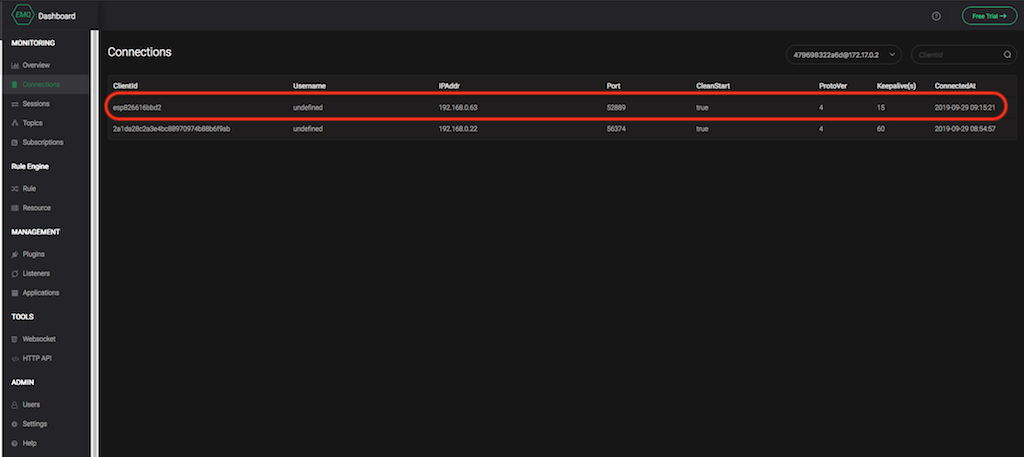Screen dimensions: 1024x457
Task: Click the Topics sidebar icon
Action: tap(15, 123)
